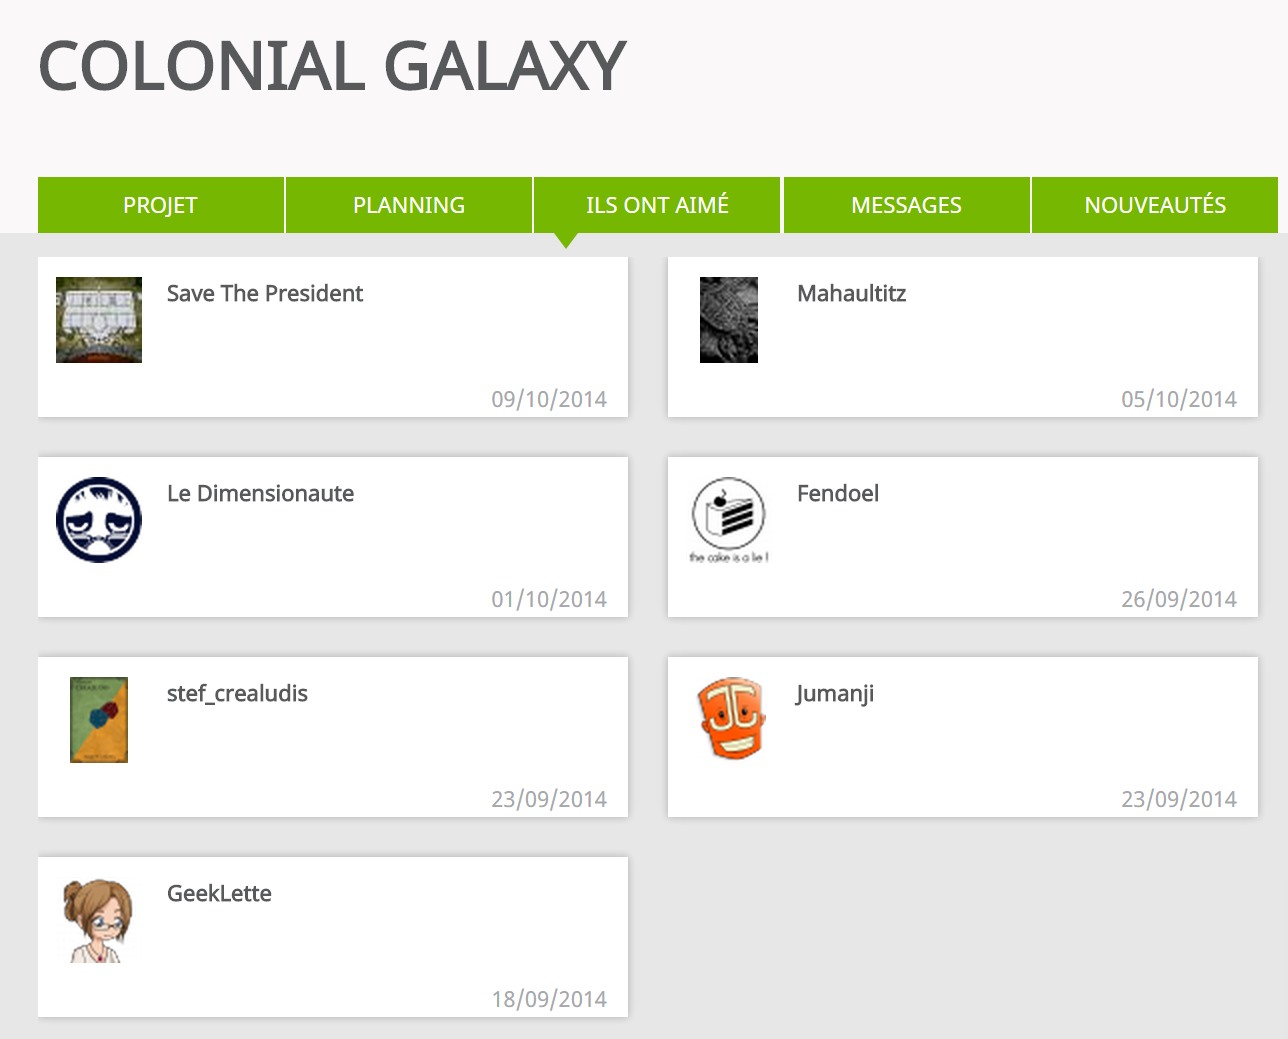Open the GeekLette profile name

coord(219,894)
